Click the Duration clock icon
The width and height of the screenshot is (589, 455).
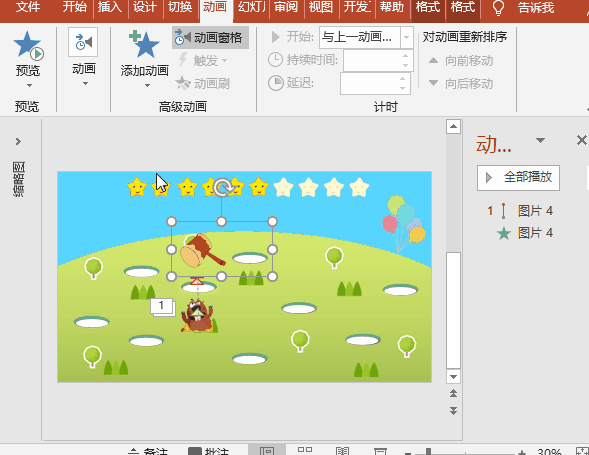pos(275,60)
